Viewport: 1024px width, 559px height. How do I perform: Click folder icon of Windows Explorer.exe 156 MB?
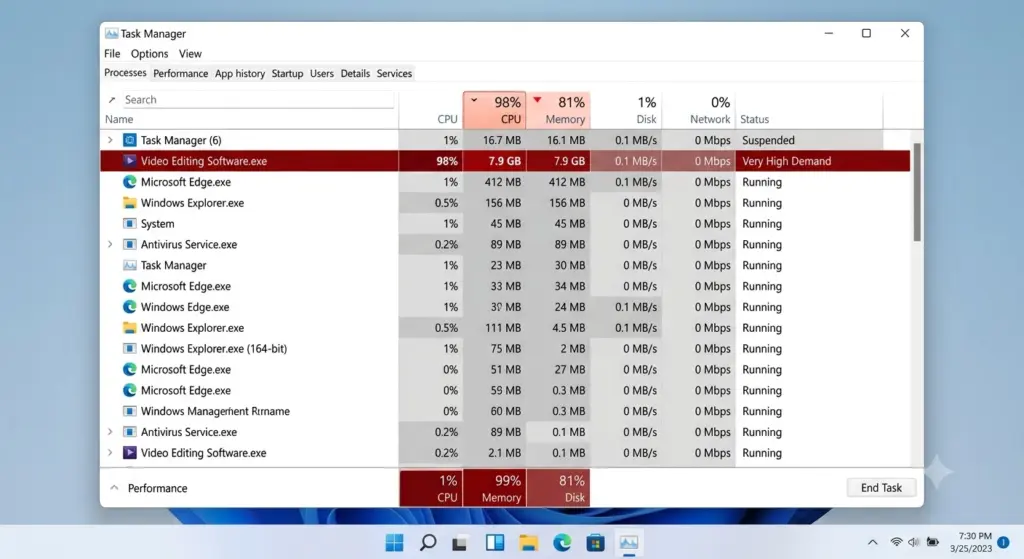(129, 202)
